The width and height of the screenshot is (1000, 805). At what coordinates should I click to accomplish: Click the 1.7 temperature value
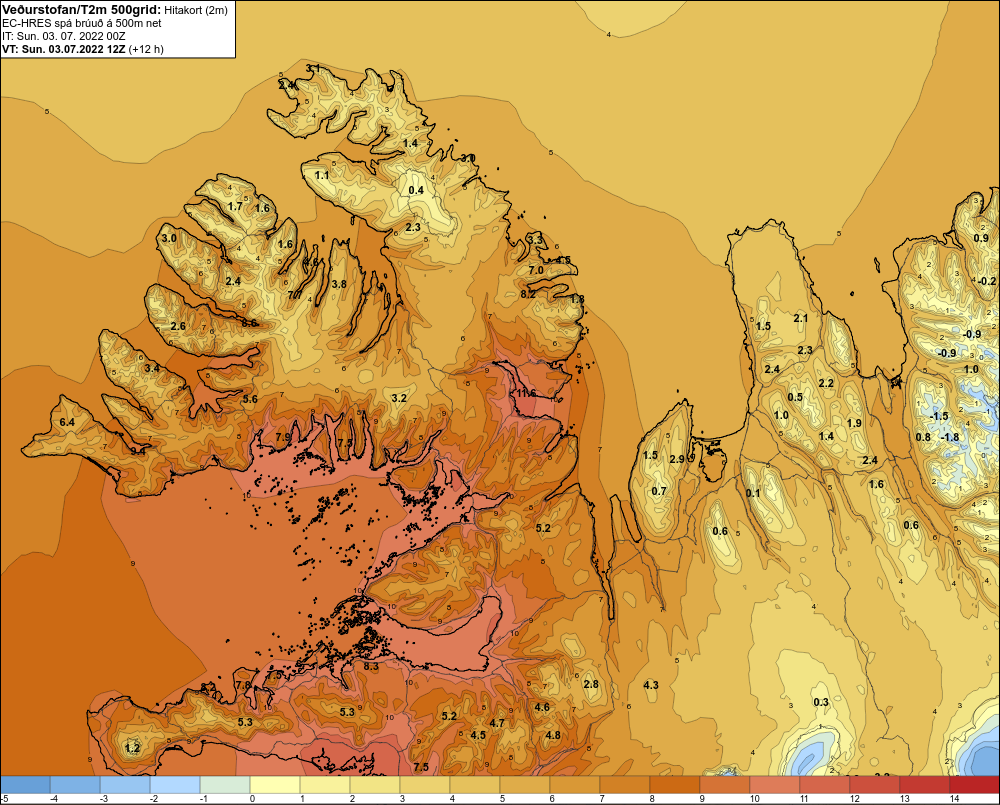(x=235, y=206)
